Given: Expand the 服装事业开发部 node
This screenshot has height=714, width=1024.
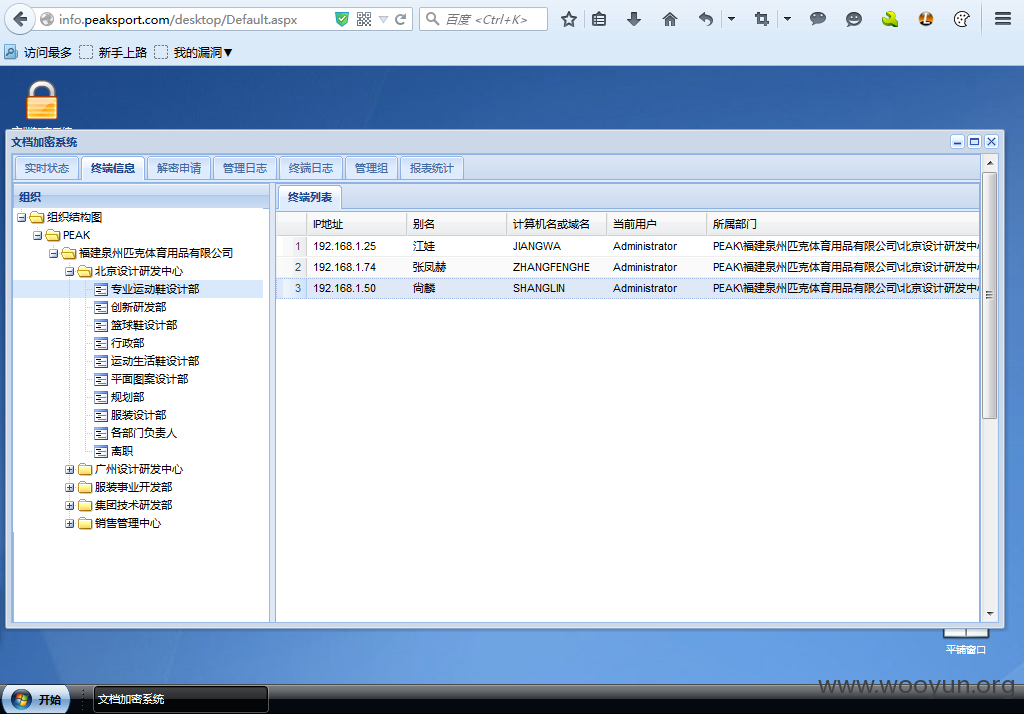Looking at the screenshot, I should tap(69, 487).
